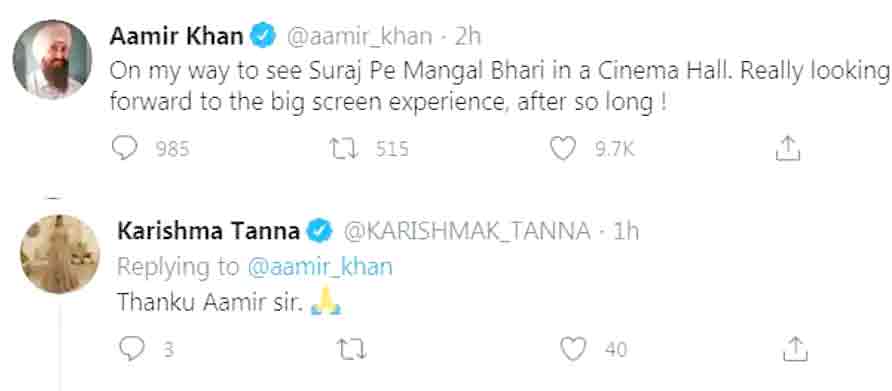Image resolution: width=892 pixels, height=391 pixels.
Task: Click the 1h timestamp on Karishma's reply
Action: pyautogui.click(x=626, y=232)
